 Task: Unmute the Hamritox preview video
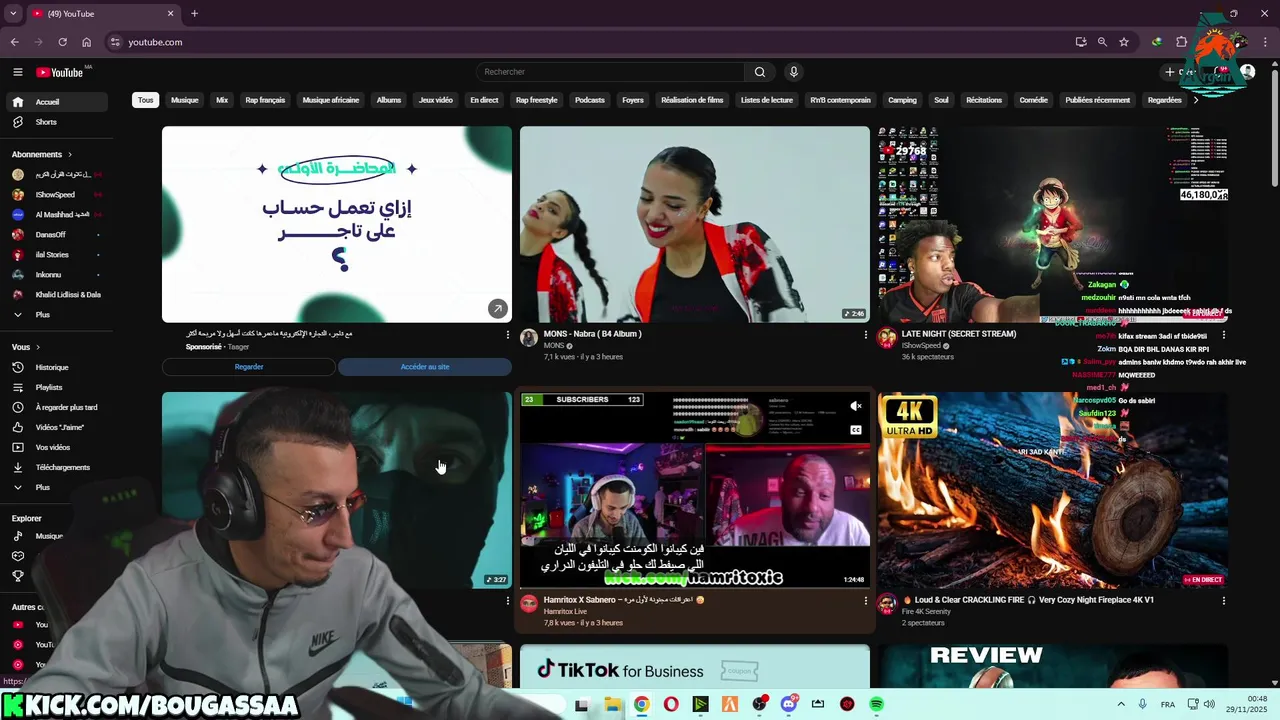pyautogui.click(x=856, y=406)
